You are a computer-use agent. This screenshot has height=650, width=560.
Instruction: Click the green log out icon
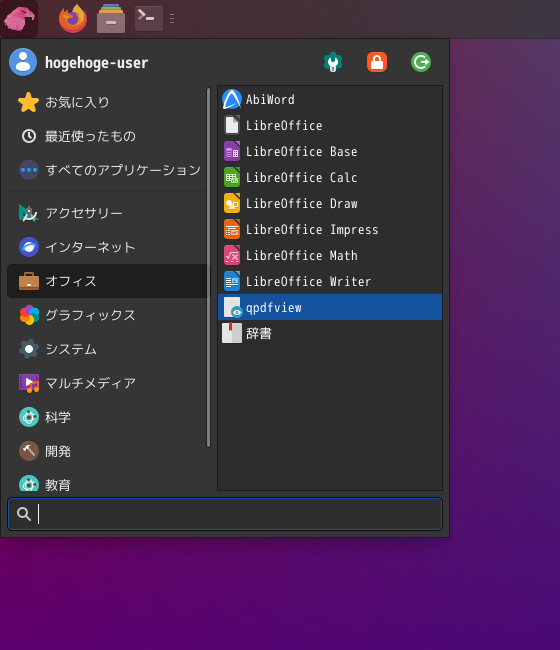click(421, 62)
